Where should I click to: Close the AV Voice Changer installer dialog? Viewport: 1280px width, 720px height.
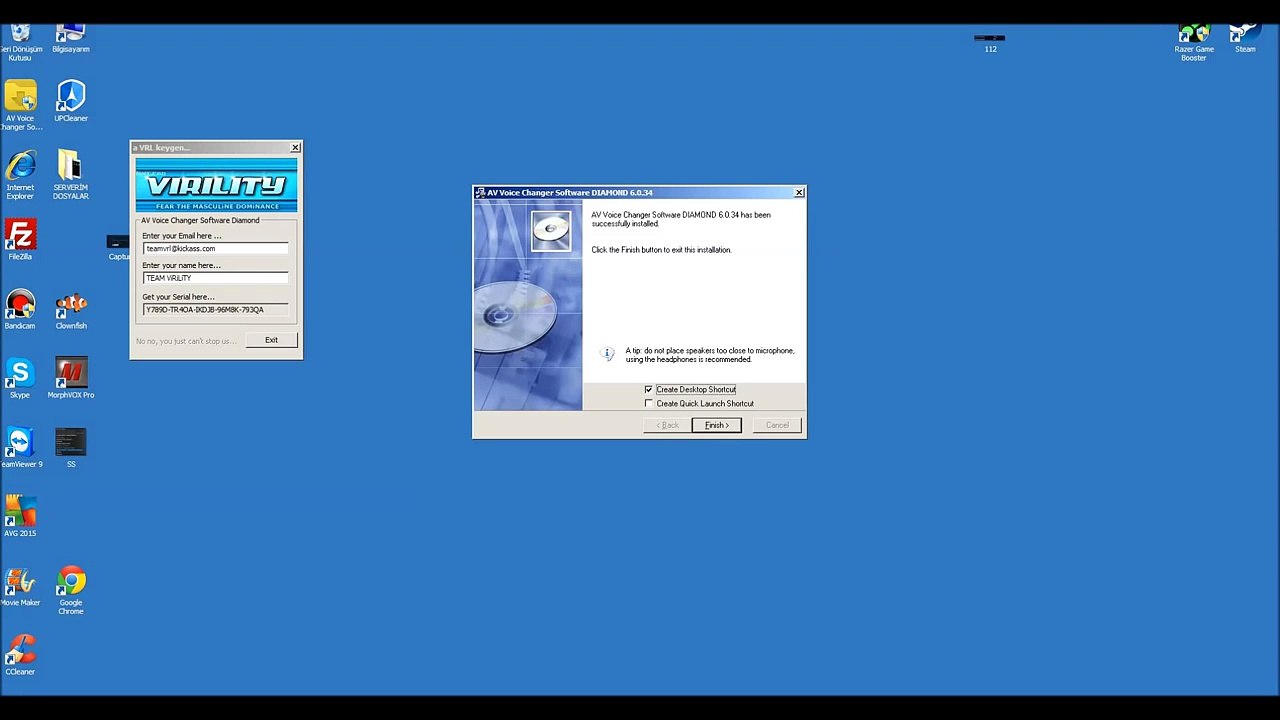799,192
